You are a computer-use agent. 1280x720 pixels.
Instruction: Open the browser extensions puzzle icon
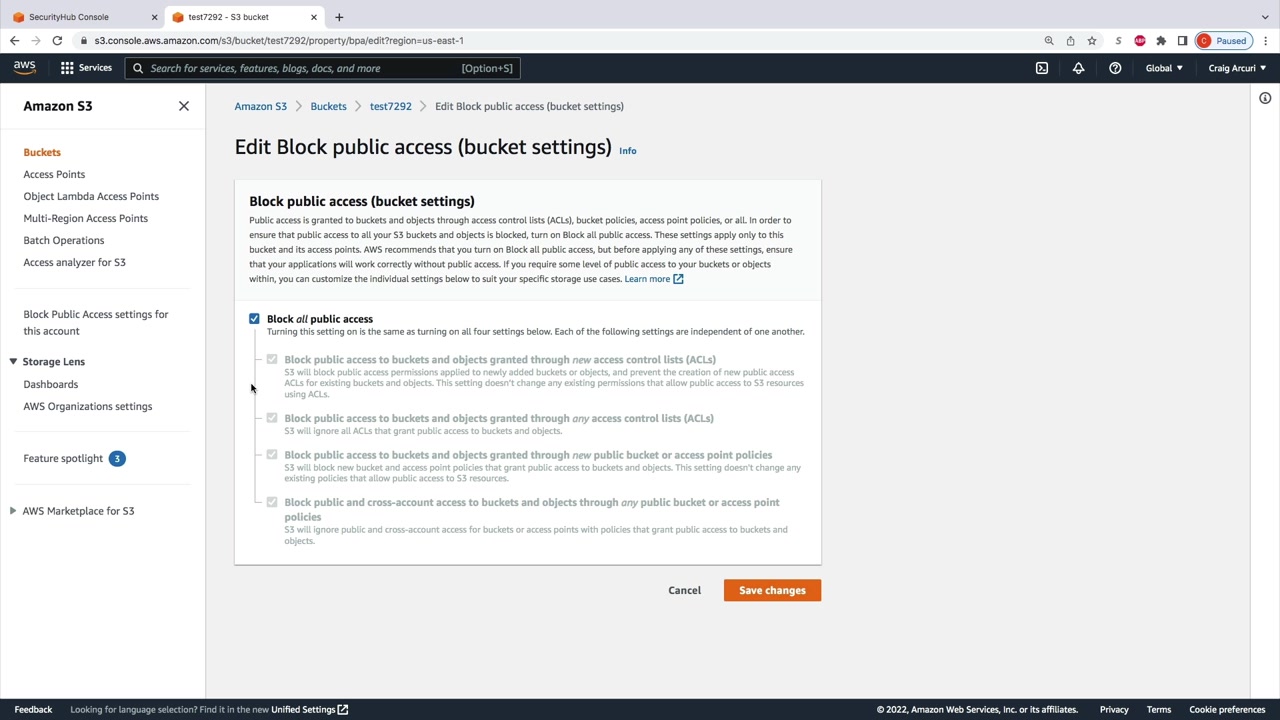pyautogui.click(x=1161, y=41)
